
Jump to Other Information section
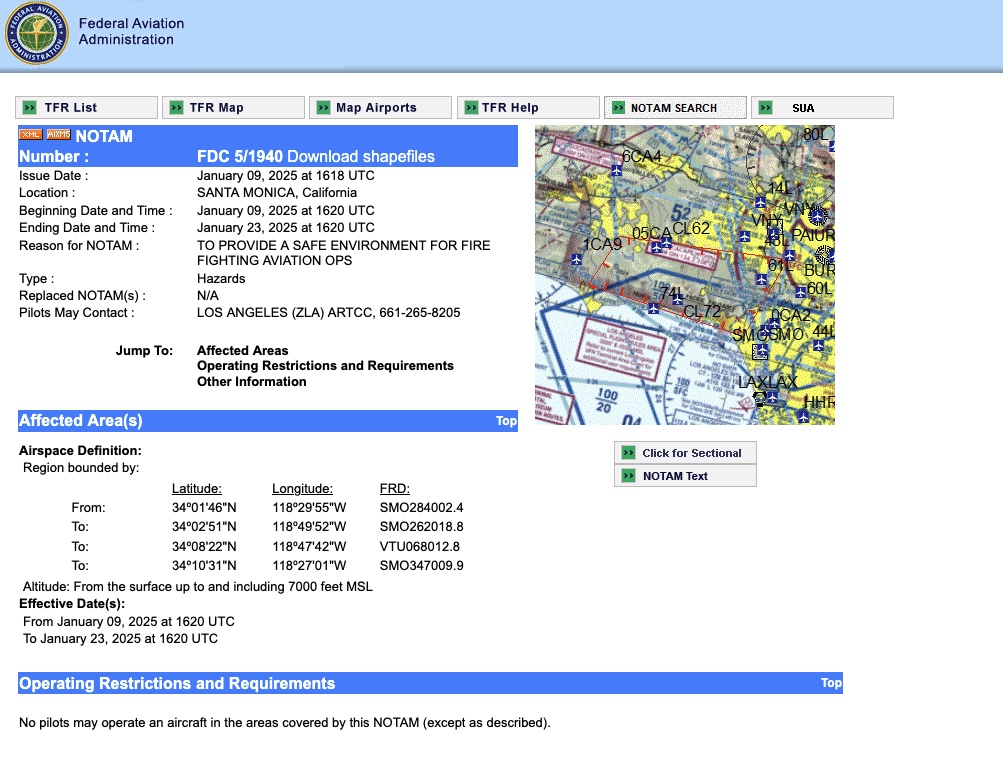tap(251, 382)
